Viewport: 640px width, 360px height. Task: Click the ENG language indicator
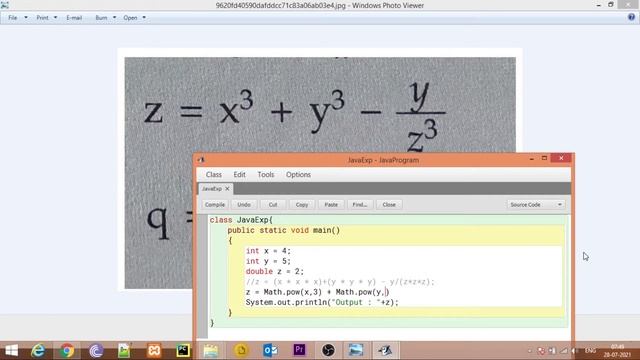(x=590, y=351)
